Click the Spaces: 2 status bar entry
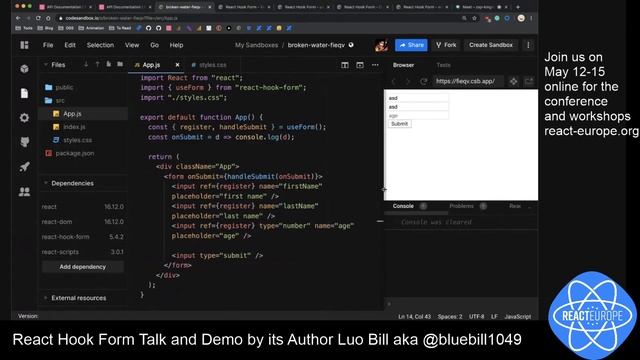Viewport: 640px width, 360px height. 450,316
